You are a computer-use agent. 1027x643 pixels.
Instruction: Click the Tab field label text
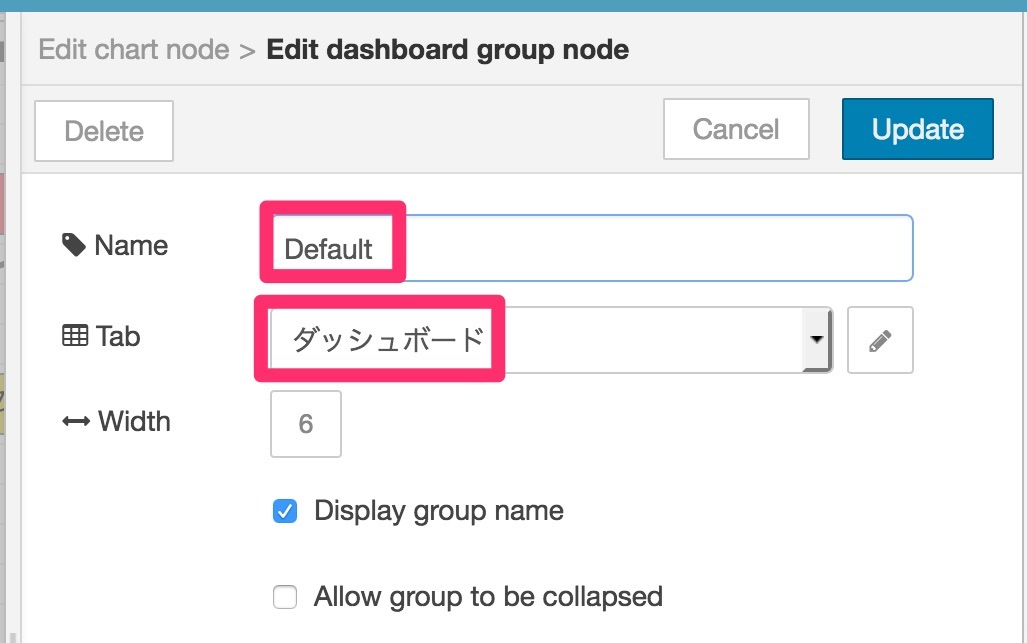119,336
